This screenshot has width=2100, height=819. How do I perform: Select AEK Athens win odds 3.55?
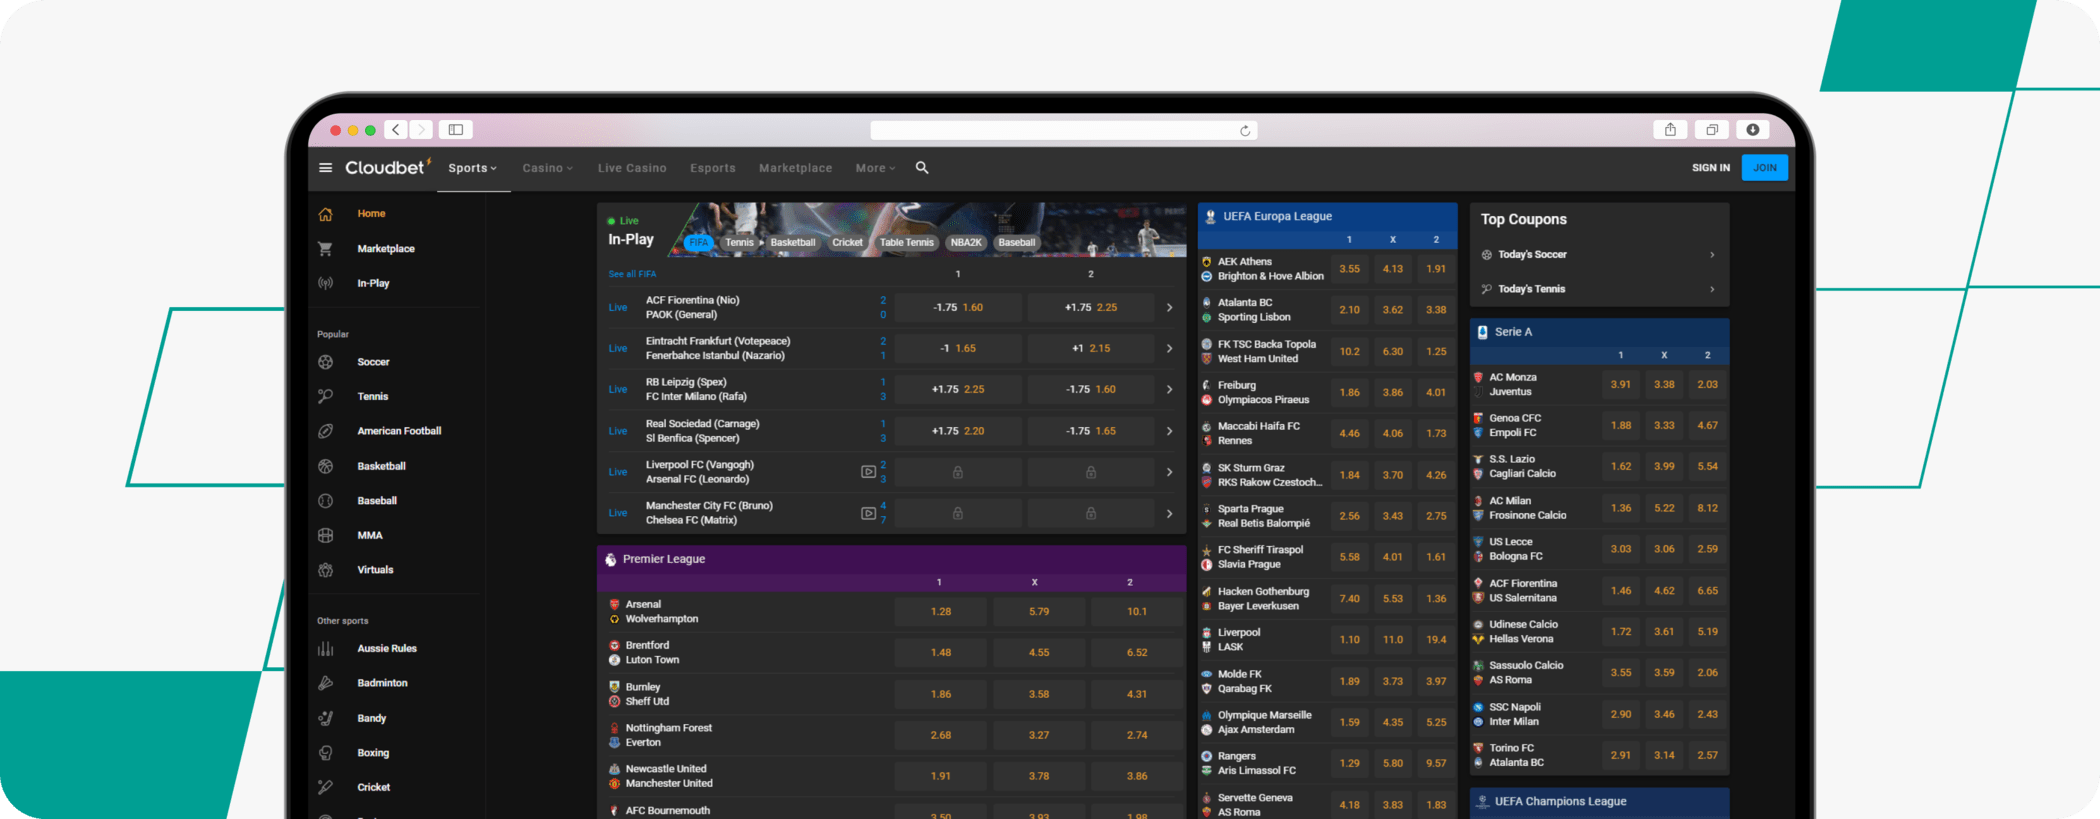[1349, 269]
